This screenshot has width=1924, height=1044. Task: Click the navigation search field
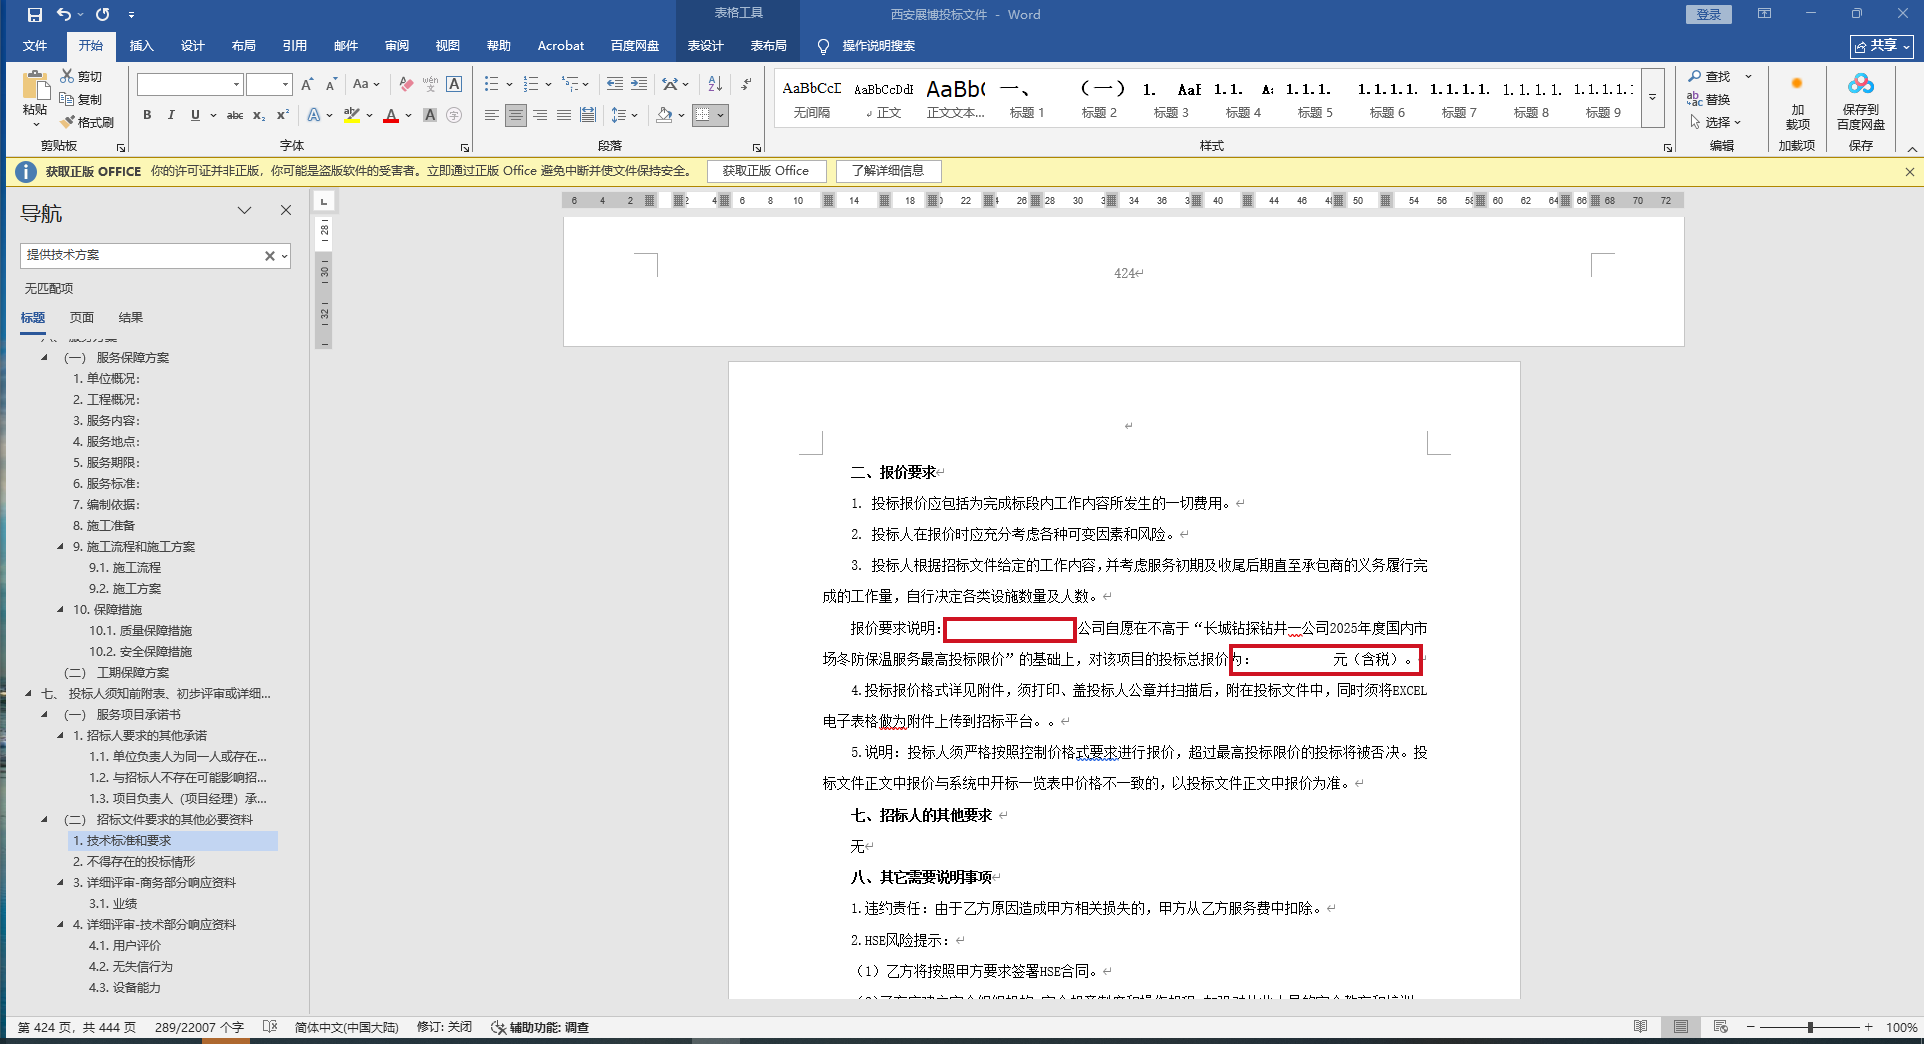click(143, 255)
